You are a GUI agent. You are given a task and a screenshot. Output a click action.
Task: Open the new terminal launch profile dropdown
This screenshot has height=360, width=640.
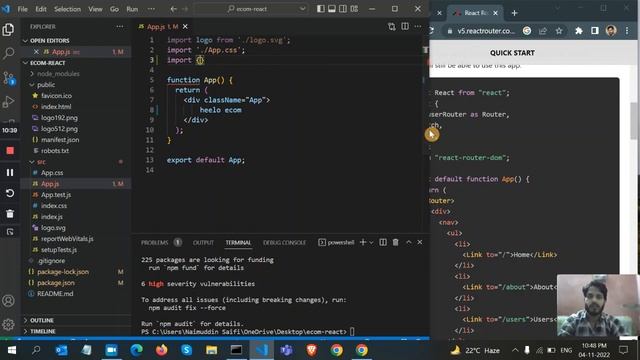[x=371, y=242]
